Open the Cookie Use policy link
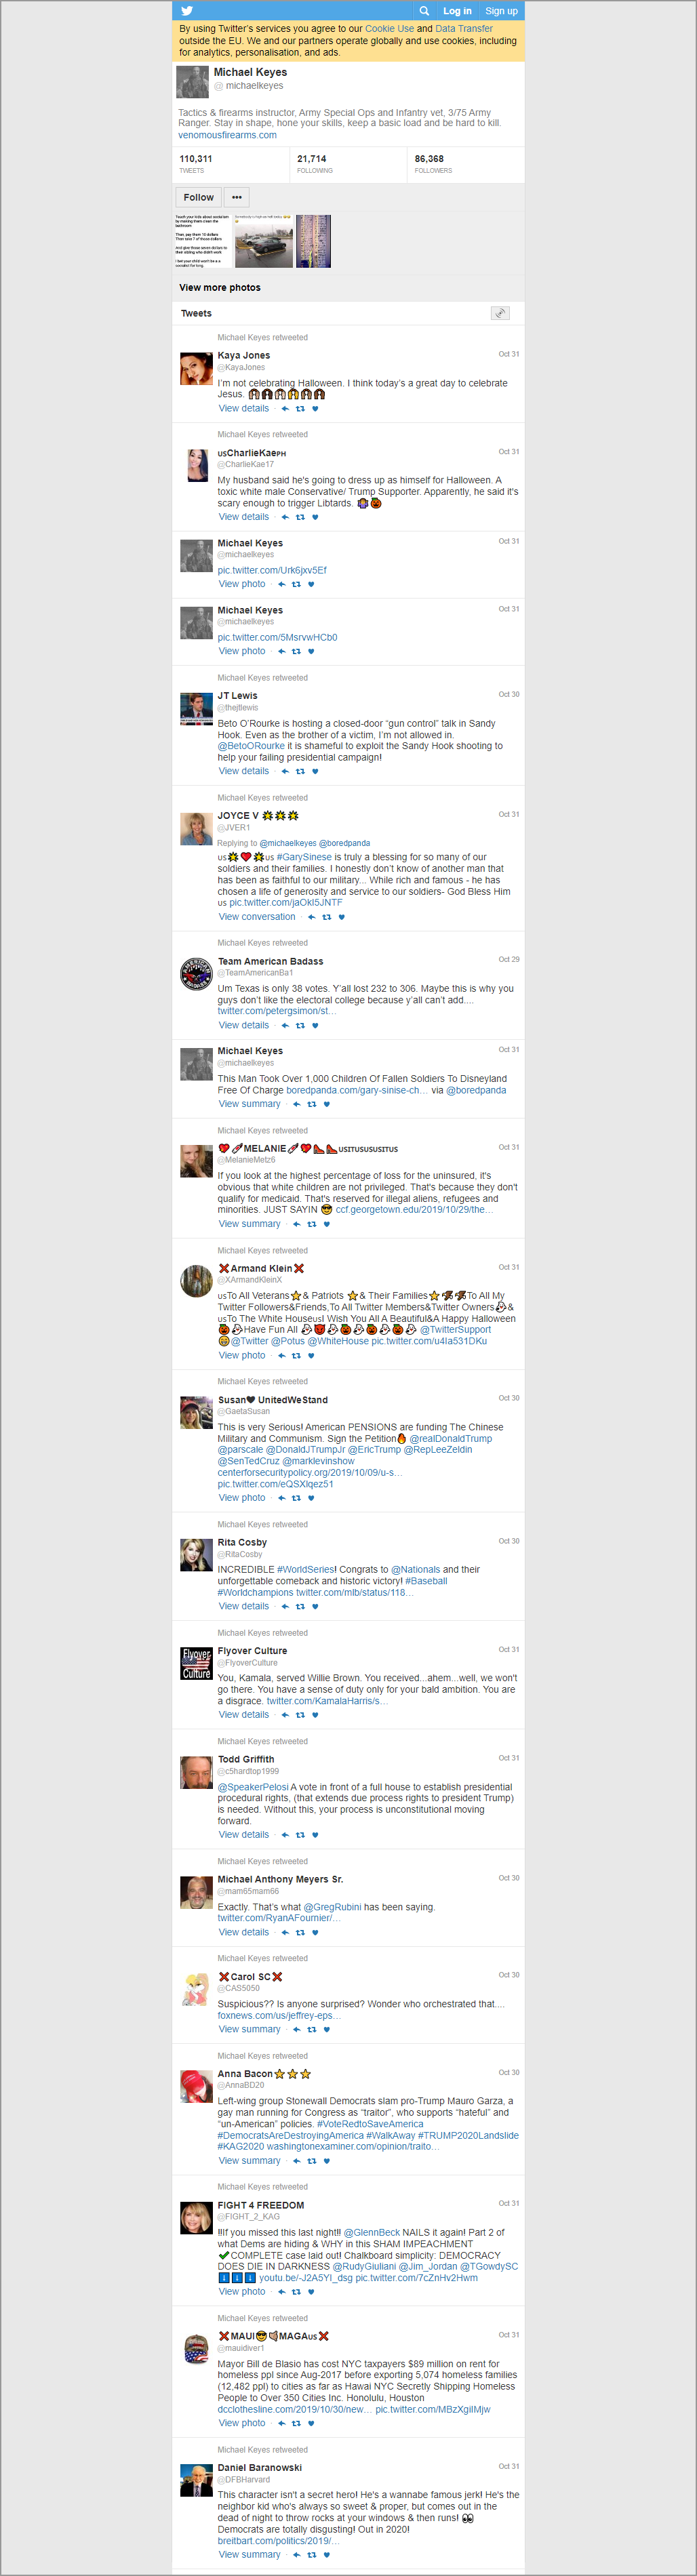 tap(389, 29)
